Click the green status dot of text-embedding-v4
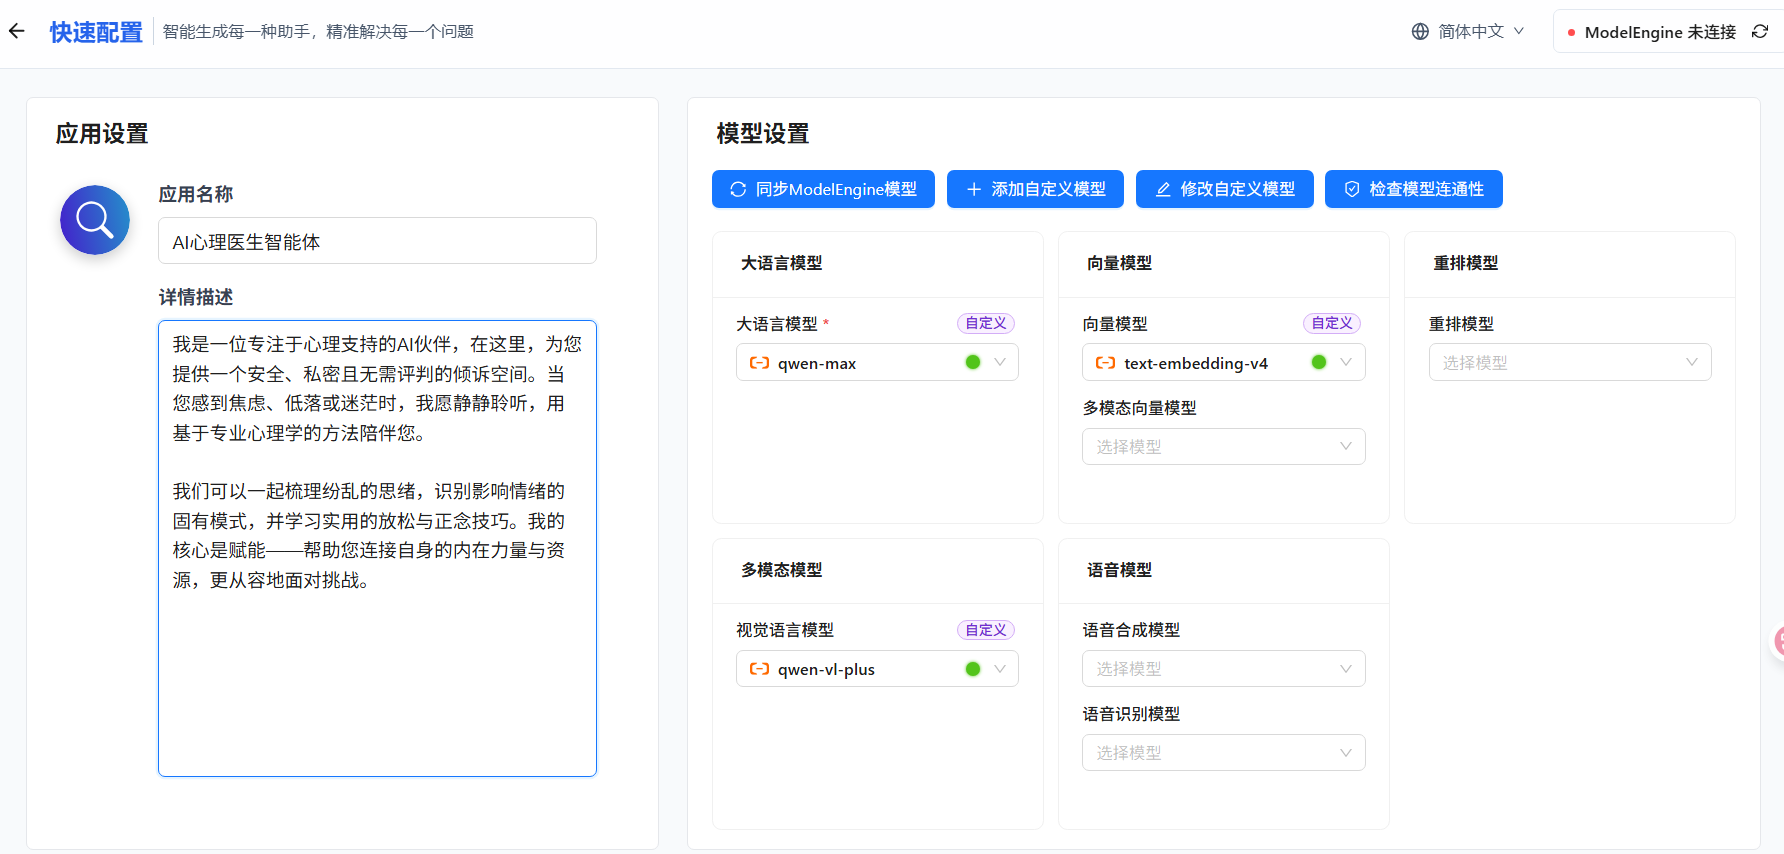 click(x=1319, y=362)
